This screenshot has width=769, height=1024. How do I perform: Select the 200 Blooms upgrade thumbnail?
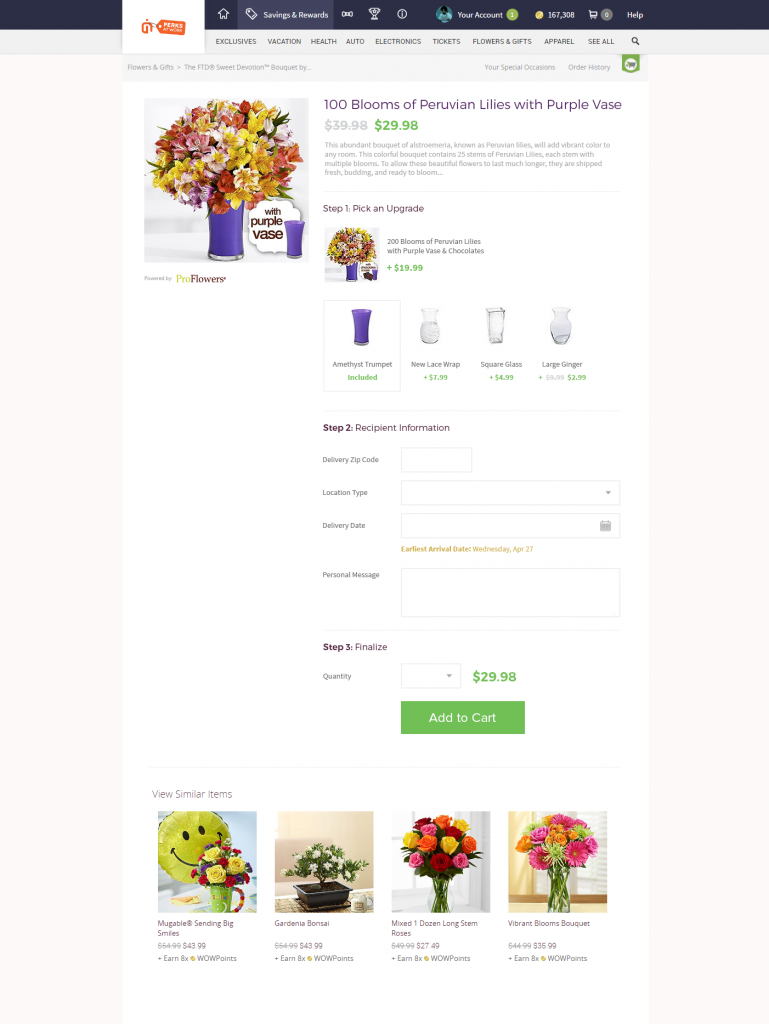coord(352,255)
